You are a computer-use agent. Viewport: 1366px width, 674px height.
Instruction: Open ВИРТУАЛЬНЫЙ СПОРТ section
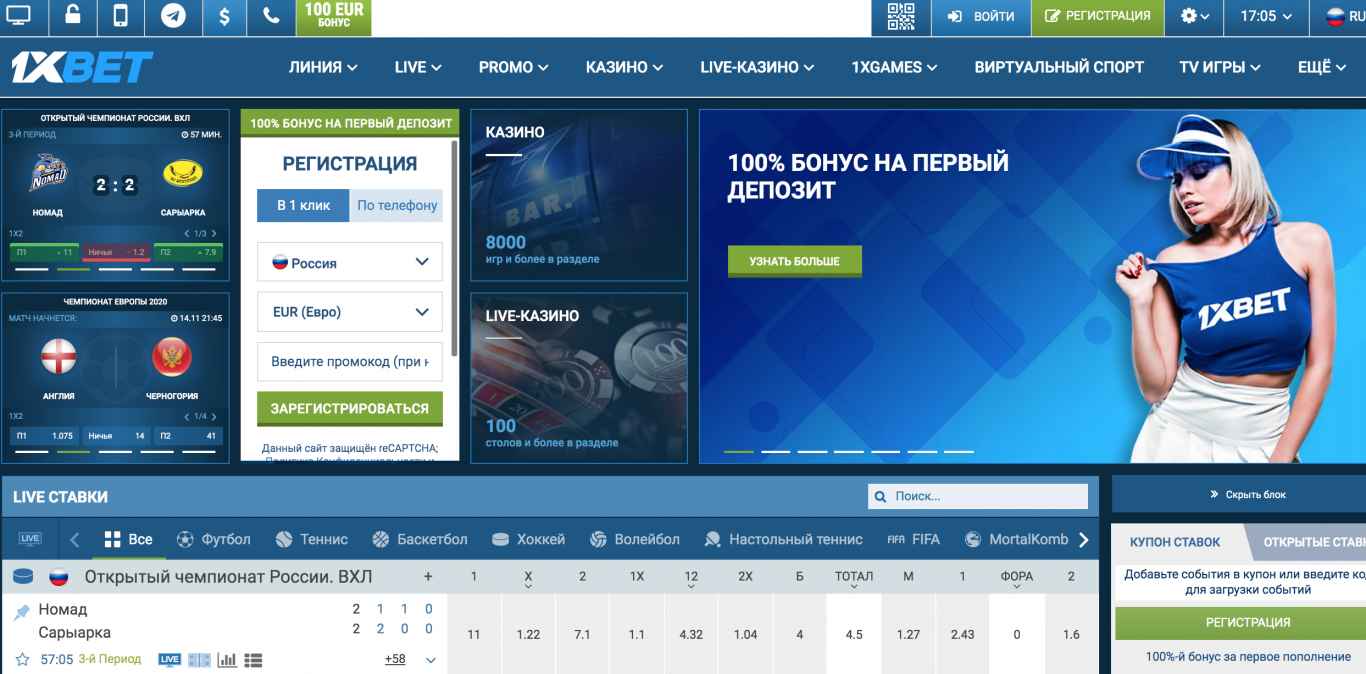click(1059, 67)
